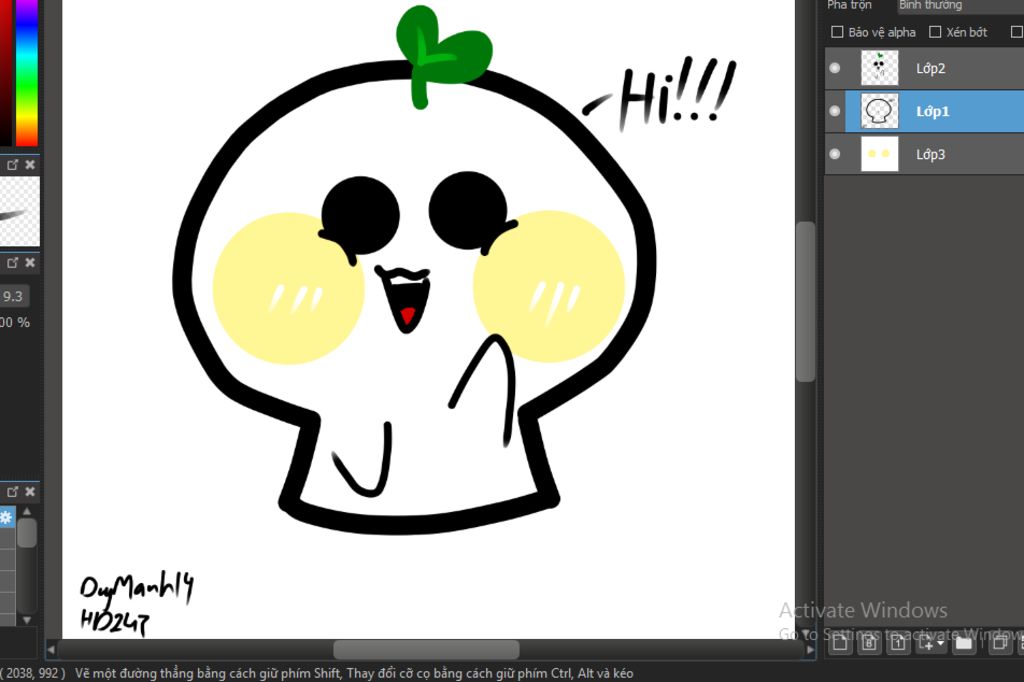Viewport: 1024px width, 682px height.
Task: Undock the brush preview panel
Action: pos(12,165)
